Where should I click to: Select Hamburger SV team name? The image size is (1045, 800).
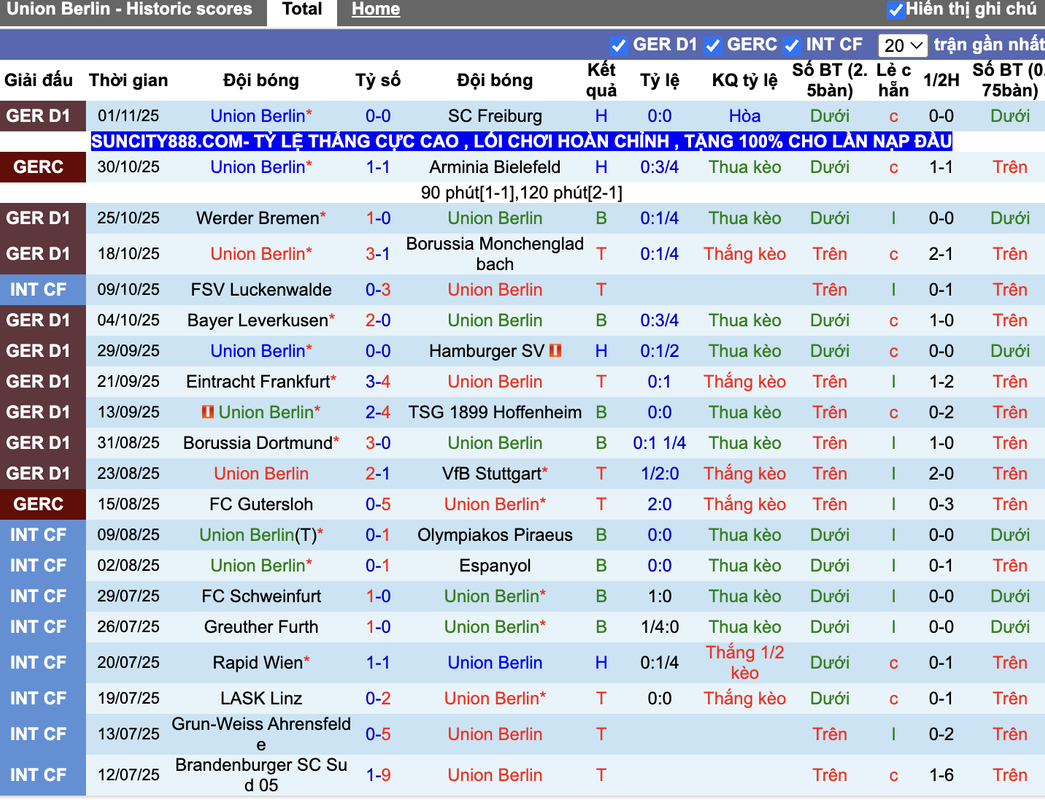click(x=487, y=351)
